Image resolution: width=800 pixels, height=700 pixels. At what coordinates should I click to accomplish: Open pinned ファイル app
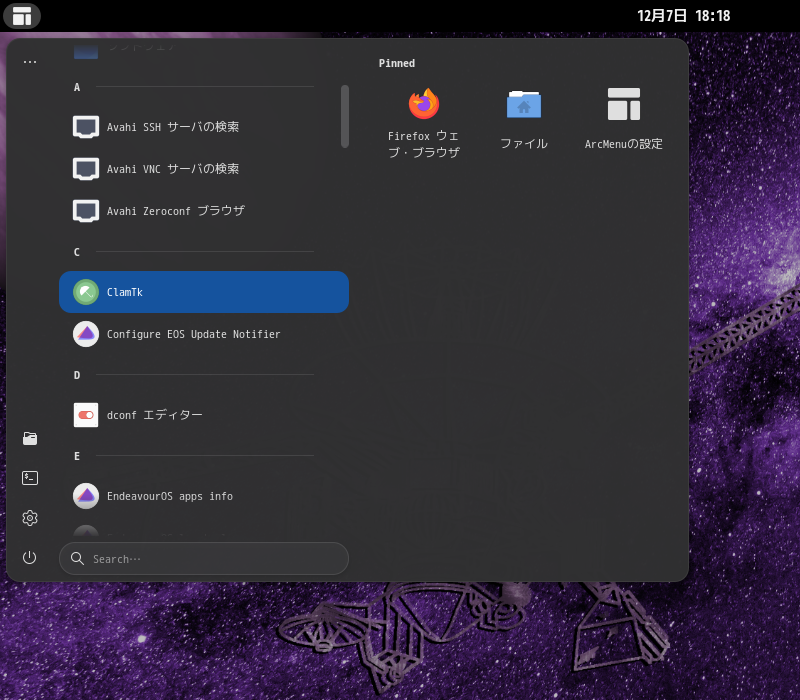coord(523,120)
